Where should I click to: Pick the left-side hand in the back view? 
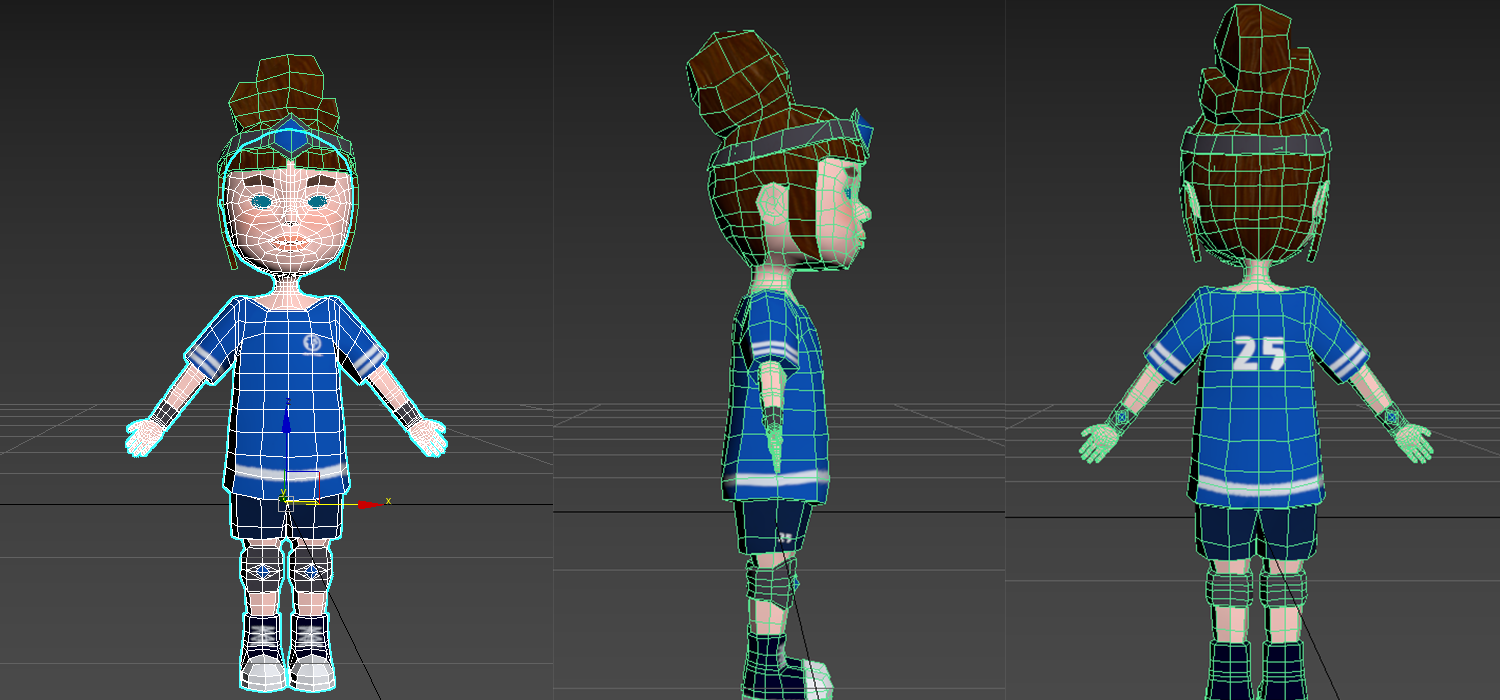point(1099,442)
